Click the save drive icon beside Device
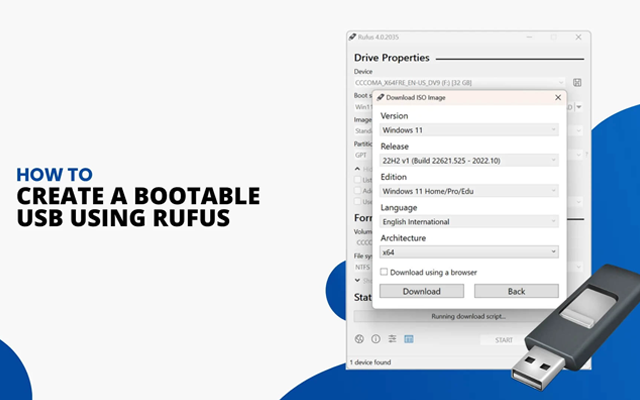The width and height of the screenshot is (640, 400). [x=578, y=81]
